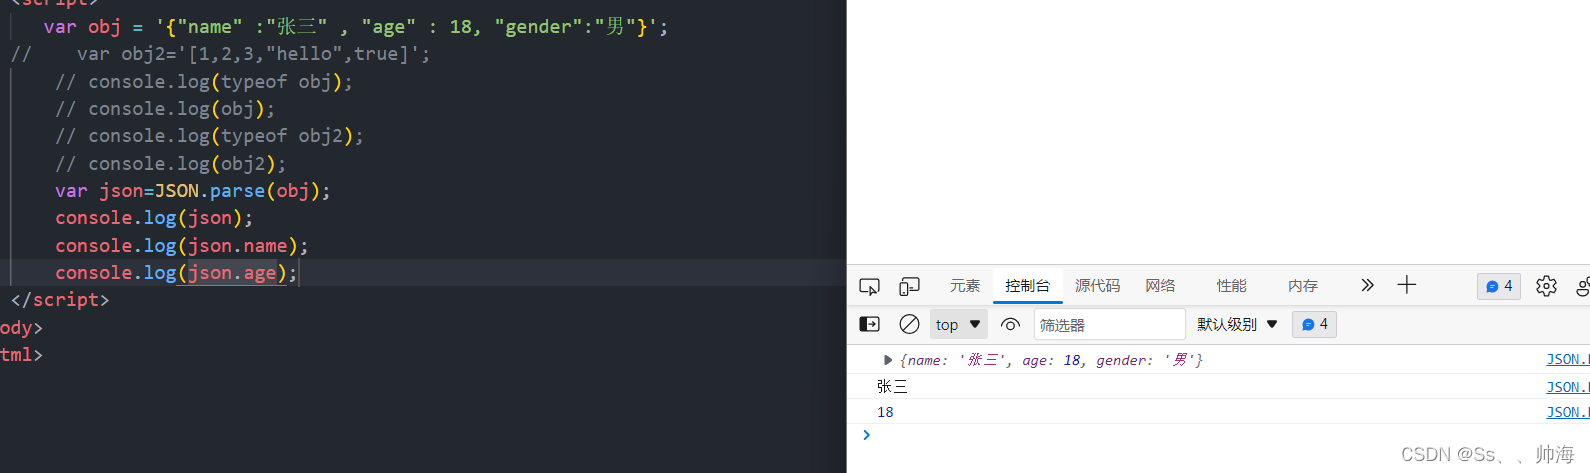Image resolution: width=1590 pixels, height=473 pixels.
Task: Click the line console.log(json.name);
Action: 181,246
